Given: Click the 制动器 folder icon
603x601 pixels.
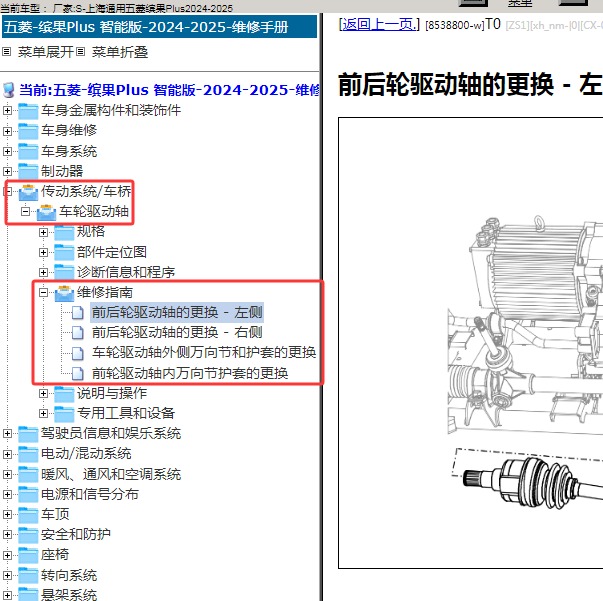Looking at the screenshot, I should (x=28, y=171).
